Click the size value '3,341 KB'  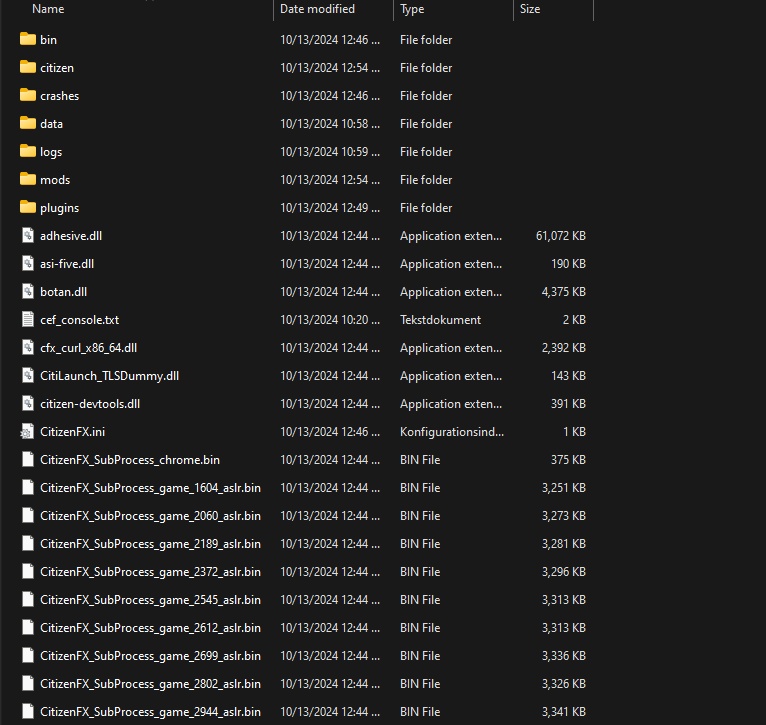pos(563,712)
